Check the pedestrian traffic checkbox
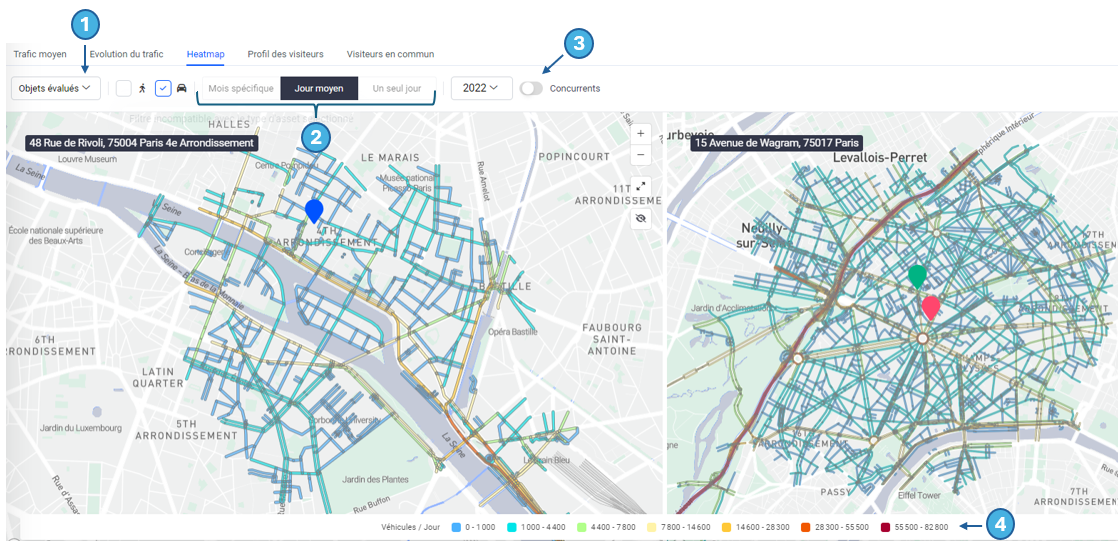The height and width of the screenshot is (541, 1120). click(124, 88)
